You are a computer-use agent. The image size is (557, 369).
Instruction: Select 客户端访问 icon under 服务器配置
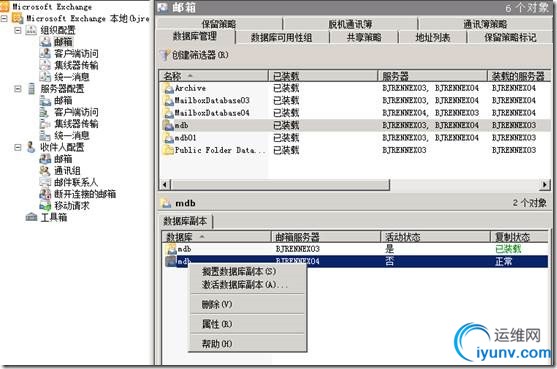tap(45, 112)
